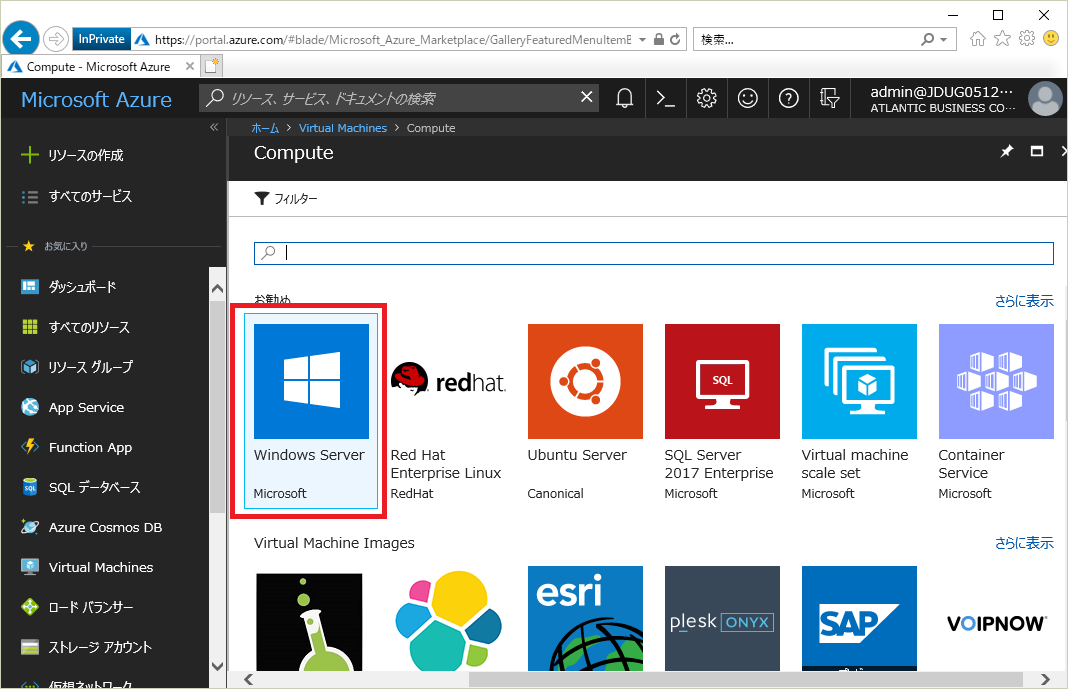This screenshot has width=1068, height=689.
Task: Click the horizontal scrollbar right arrow
Action: point(1046,679)
